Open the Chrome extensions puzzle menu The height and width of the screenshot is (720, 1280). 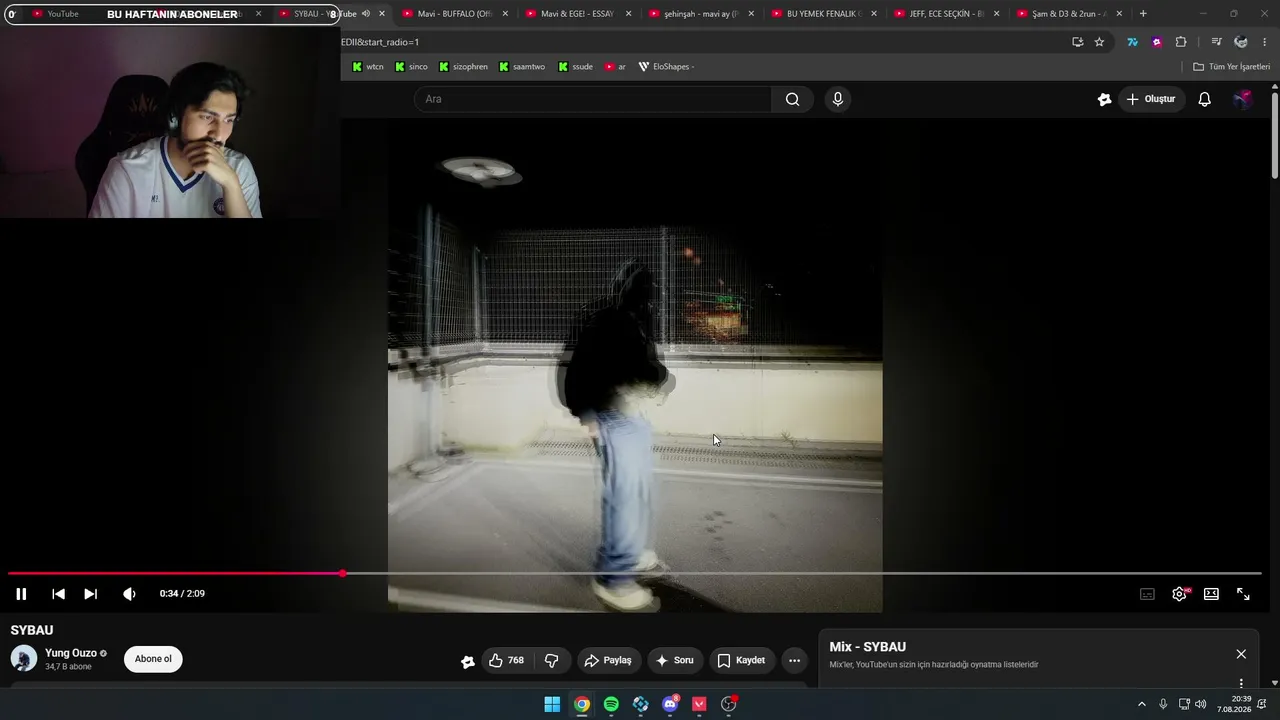(x=1181, y=42)
